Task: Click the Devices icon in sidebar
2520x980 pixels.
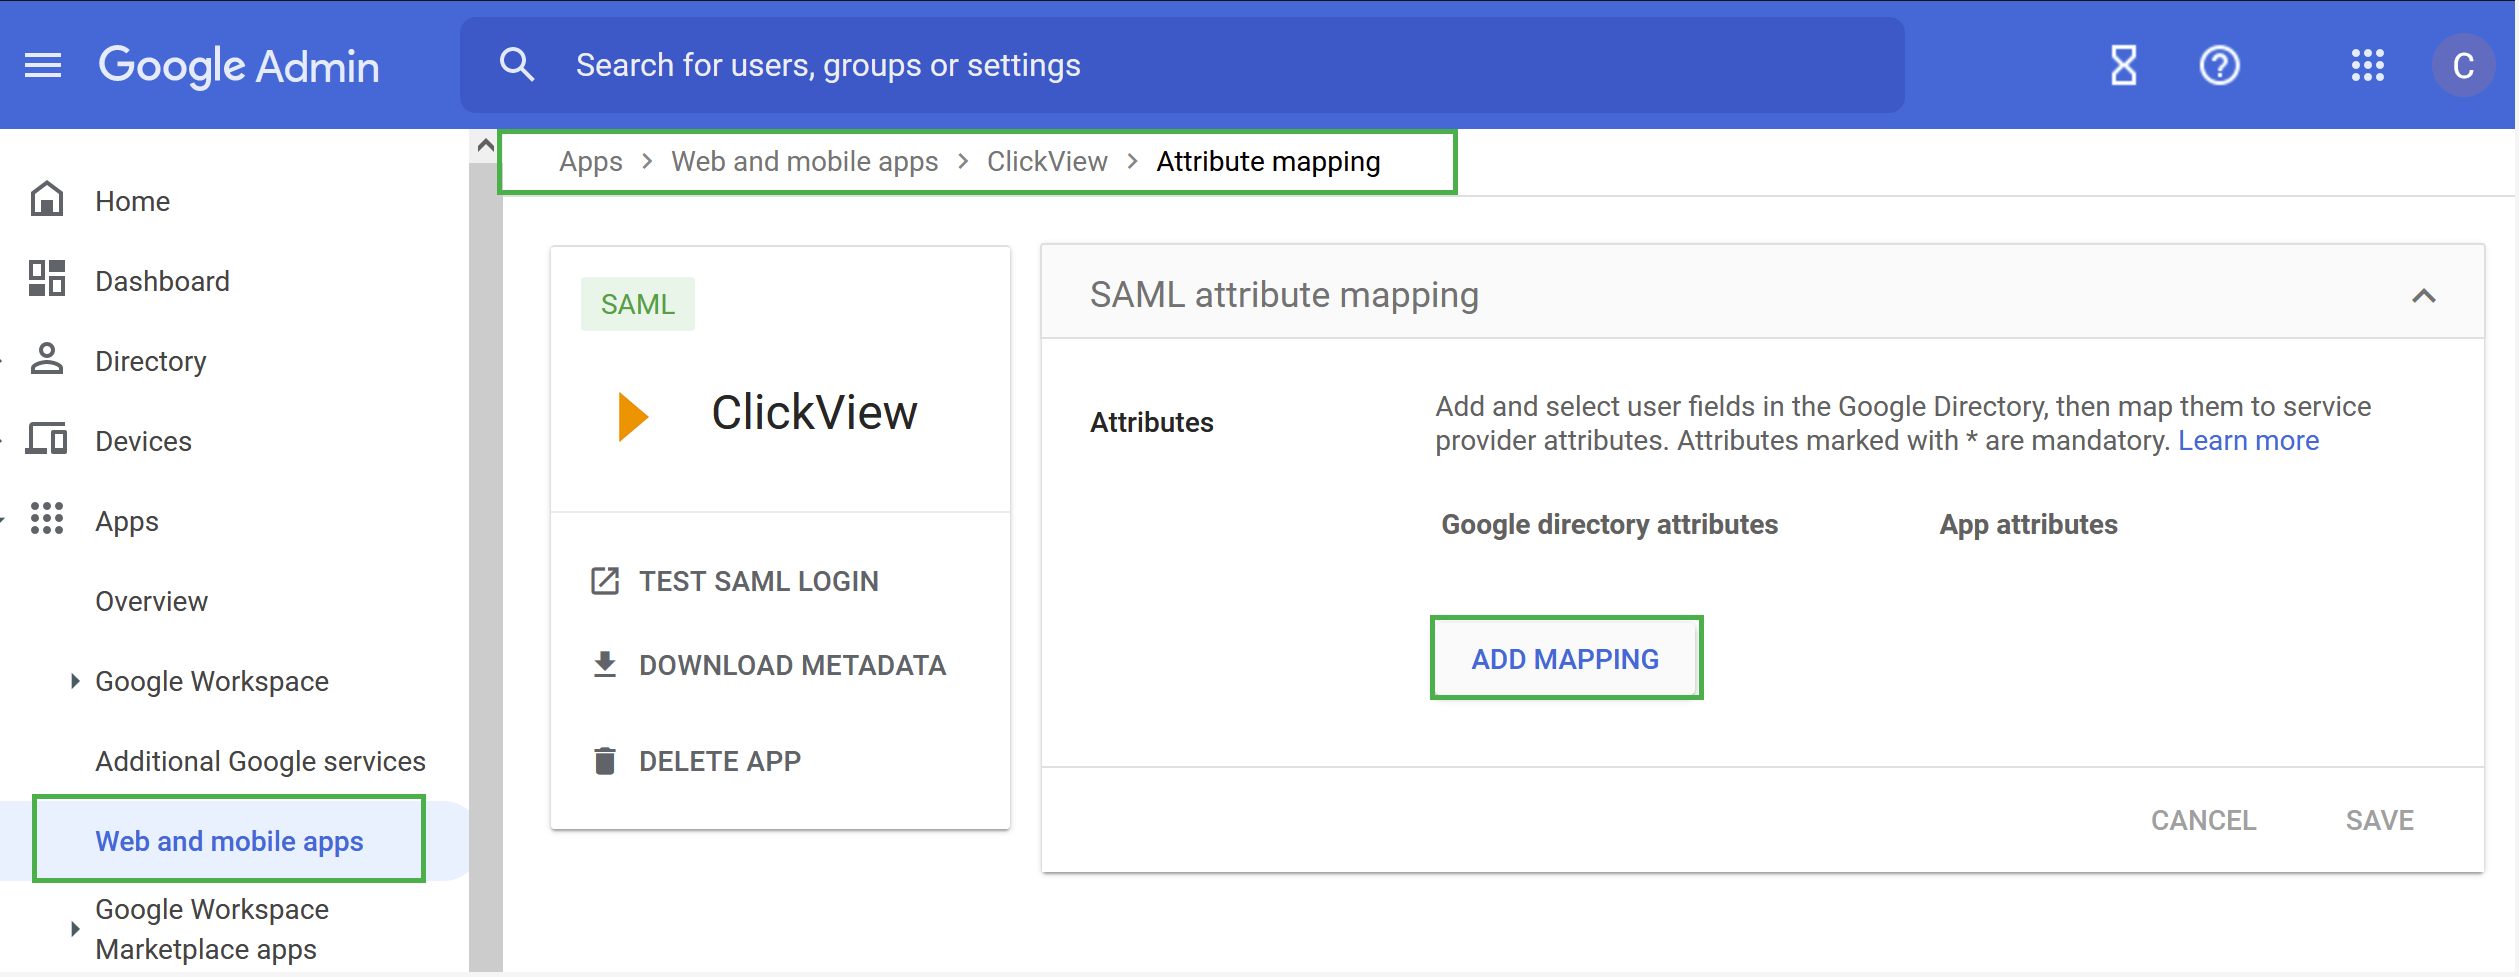Action: point(47,439)
